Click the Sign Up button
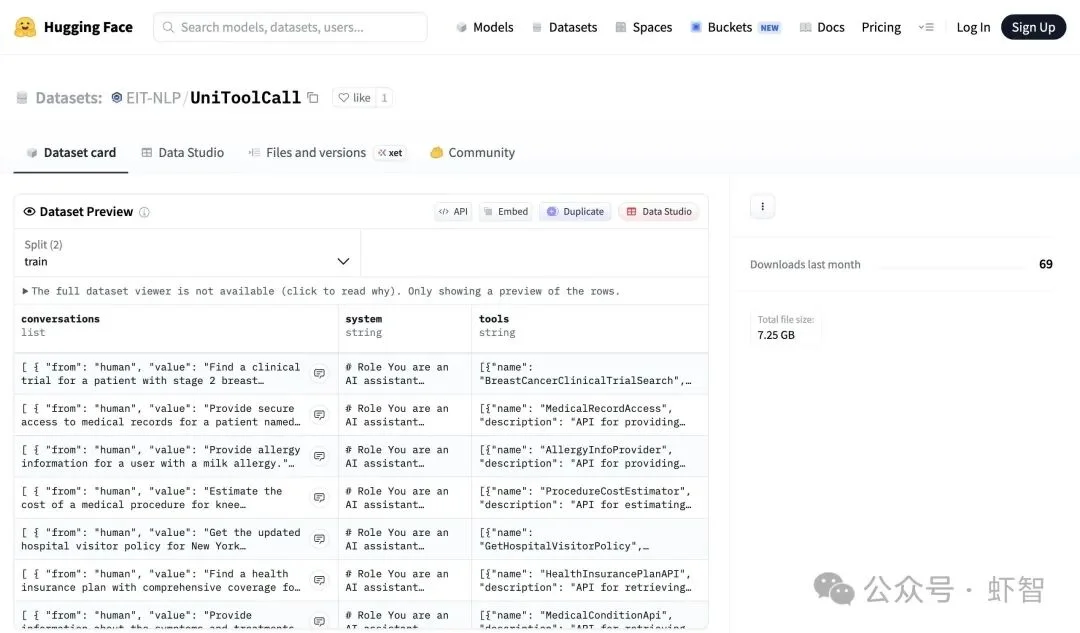The image size is (1080, 633). click(1033, 27)
